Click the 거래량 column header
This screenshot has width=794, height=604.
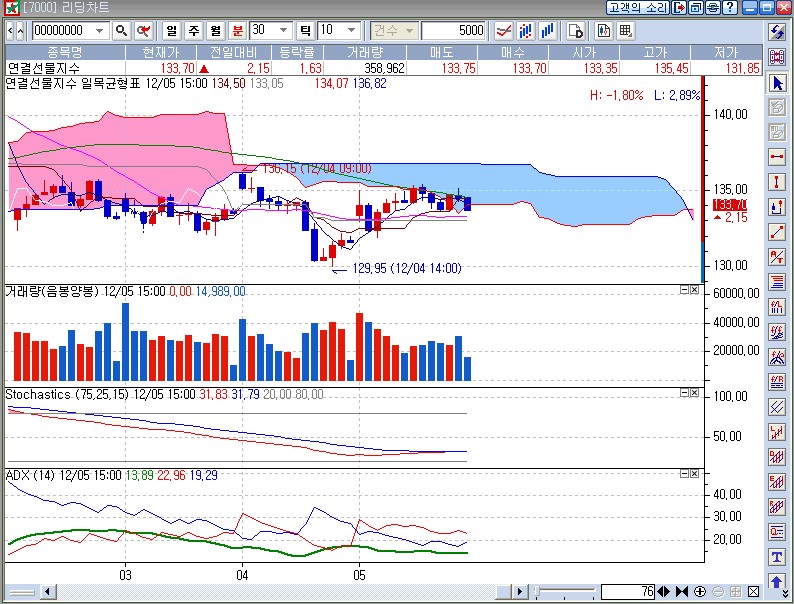364,51
